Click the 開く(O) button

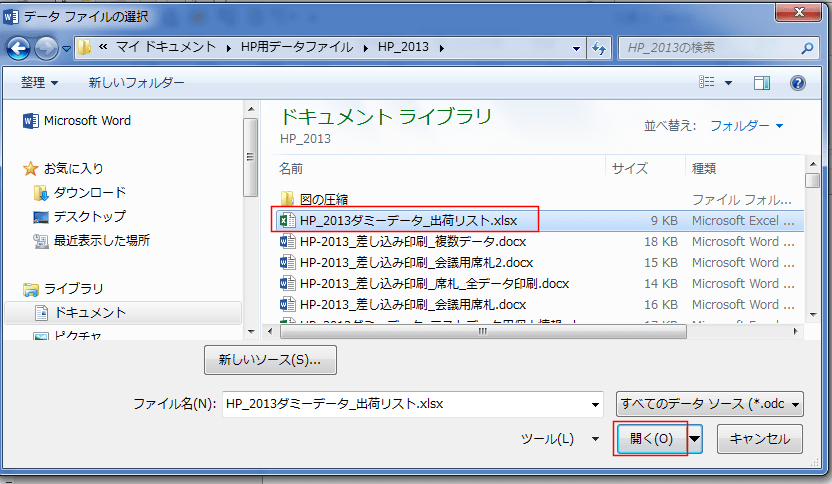pyautogui.click(x=651, y=439)
